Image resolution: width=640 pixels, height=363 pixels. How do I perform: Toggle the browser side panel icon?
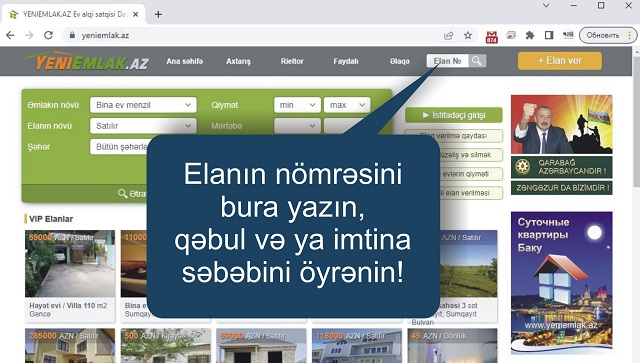point(549,36)
